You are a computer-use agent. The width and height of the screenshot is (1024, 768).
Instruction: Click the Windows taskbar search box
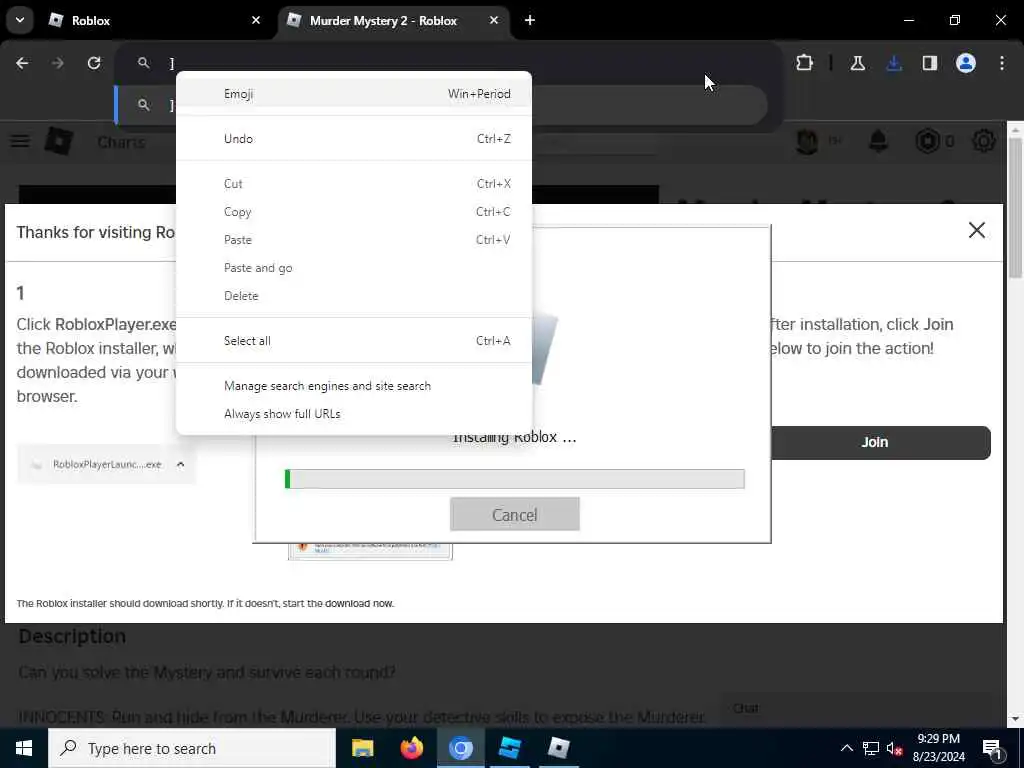192,748
